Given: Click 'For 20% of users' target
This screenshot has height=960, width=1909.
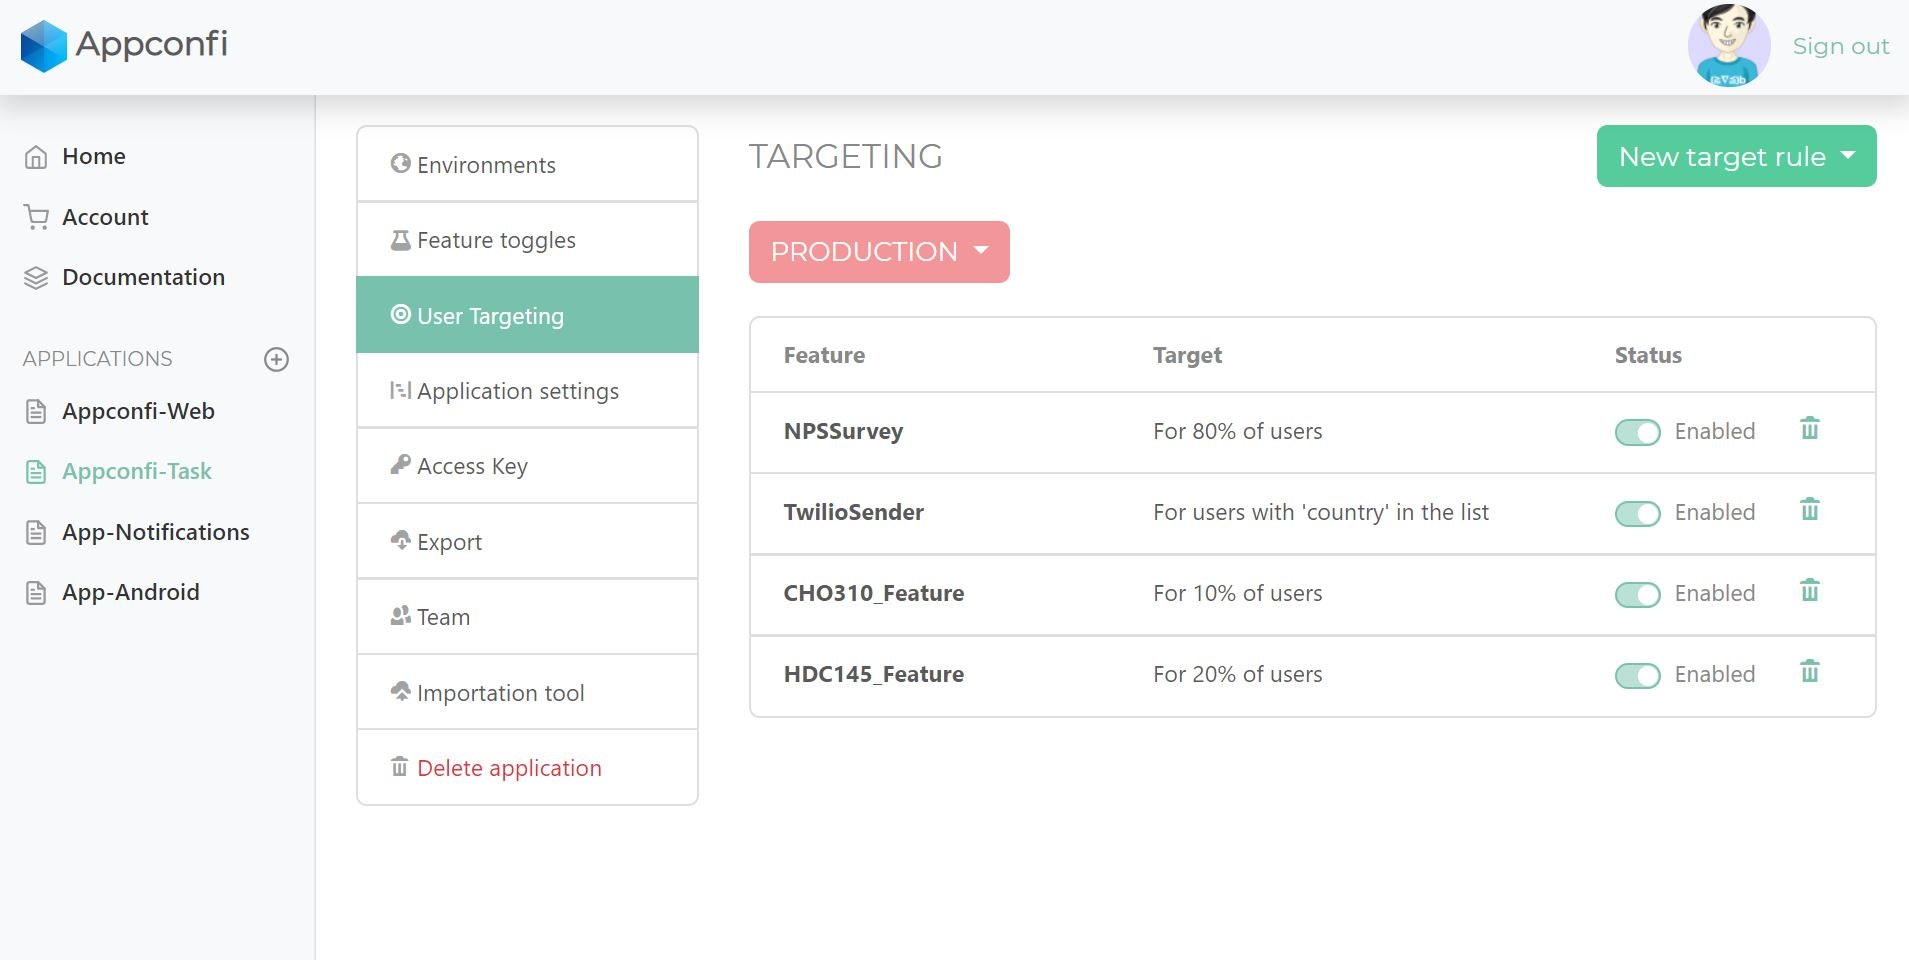Looking at the screenshot, I should click(x=1237, y=674).
